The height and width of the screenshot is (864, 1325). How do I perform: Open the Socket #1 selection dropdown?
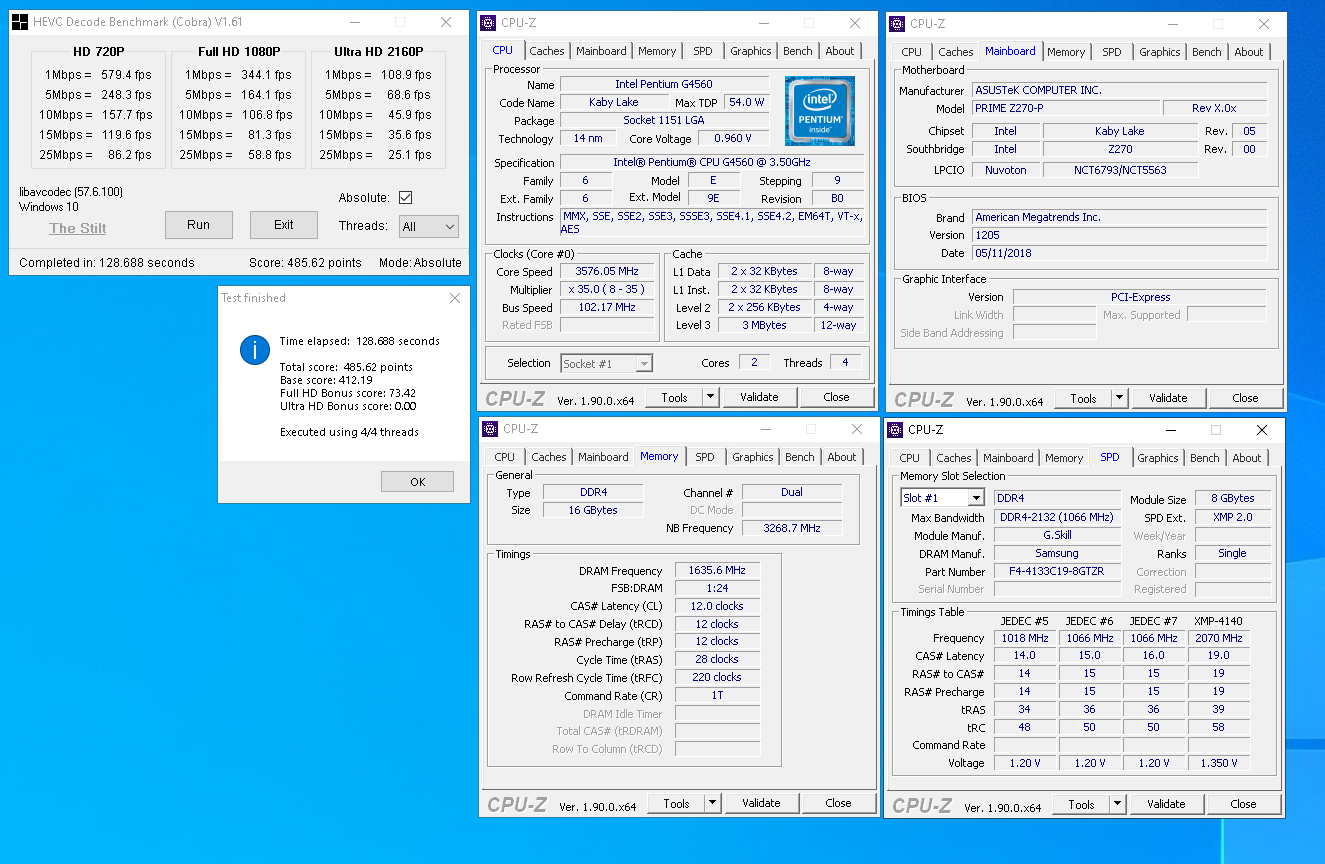pyautogui.click(x=607, y=364)
